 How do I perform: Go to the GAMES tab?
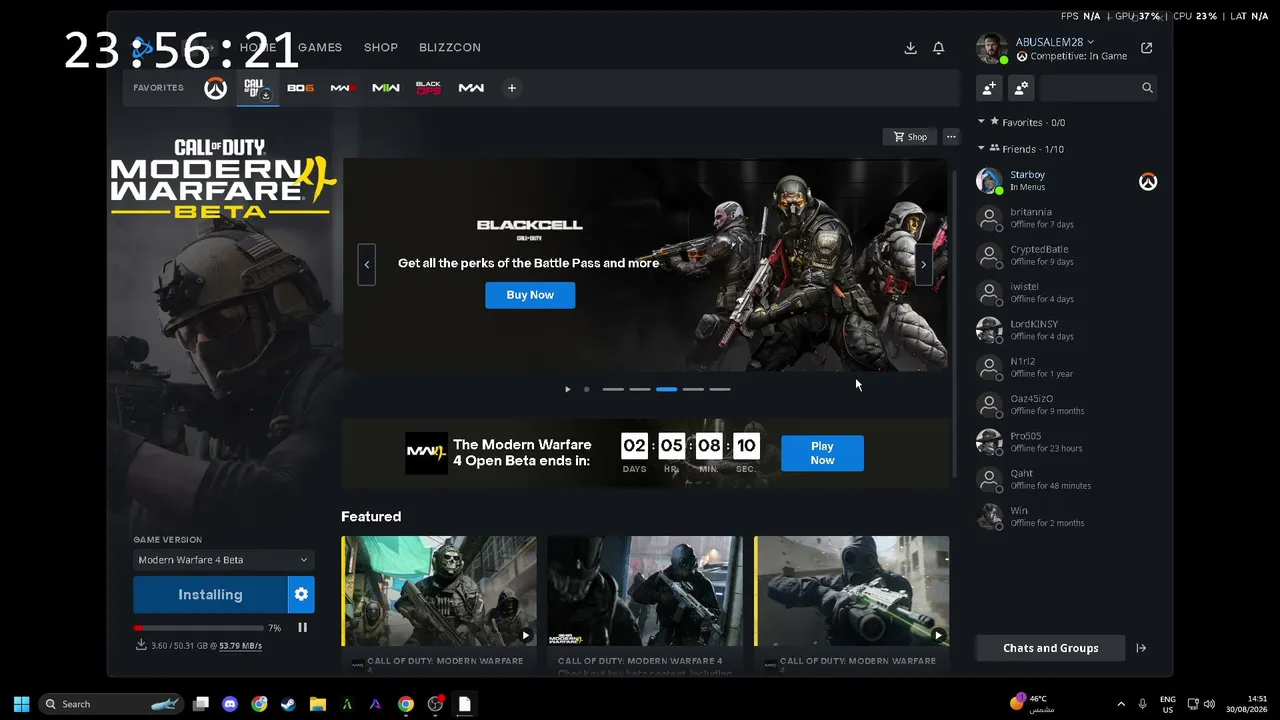coord(320,47)
